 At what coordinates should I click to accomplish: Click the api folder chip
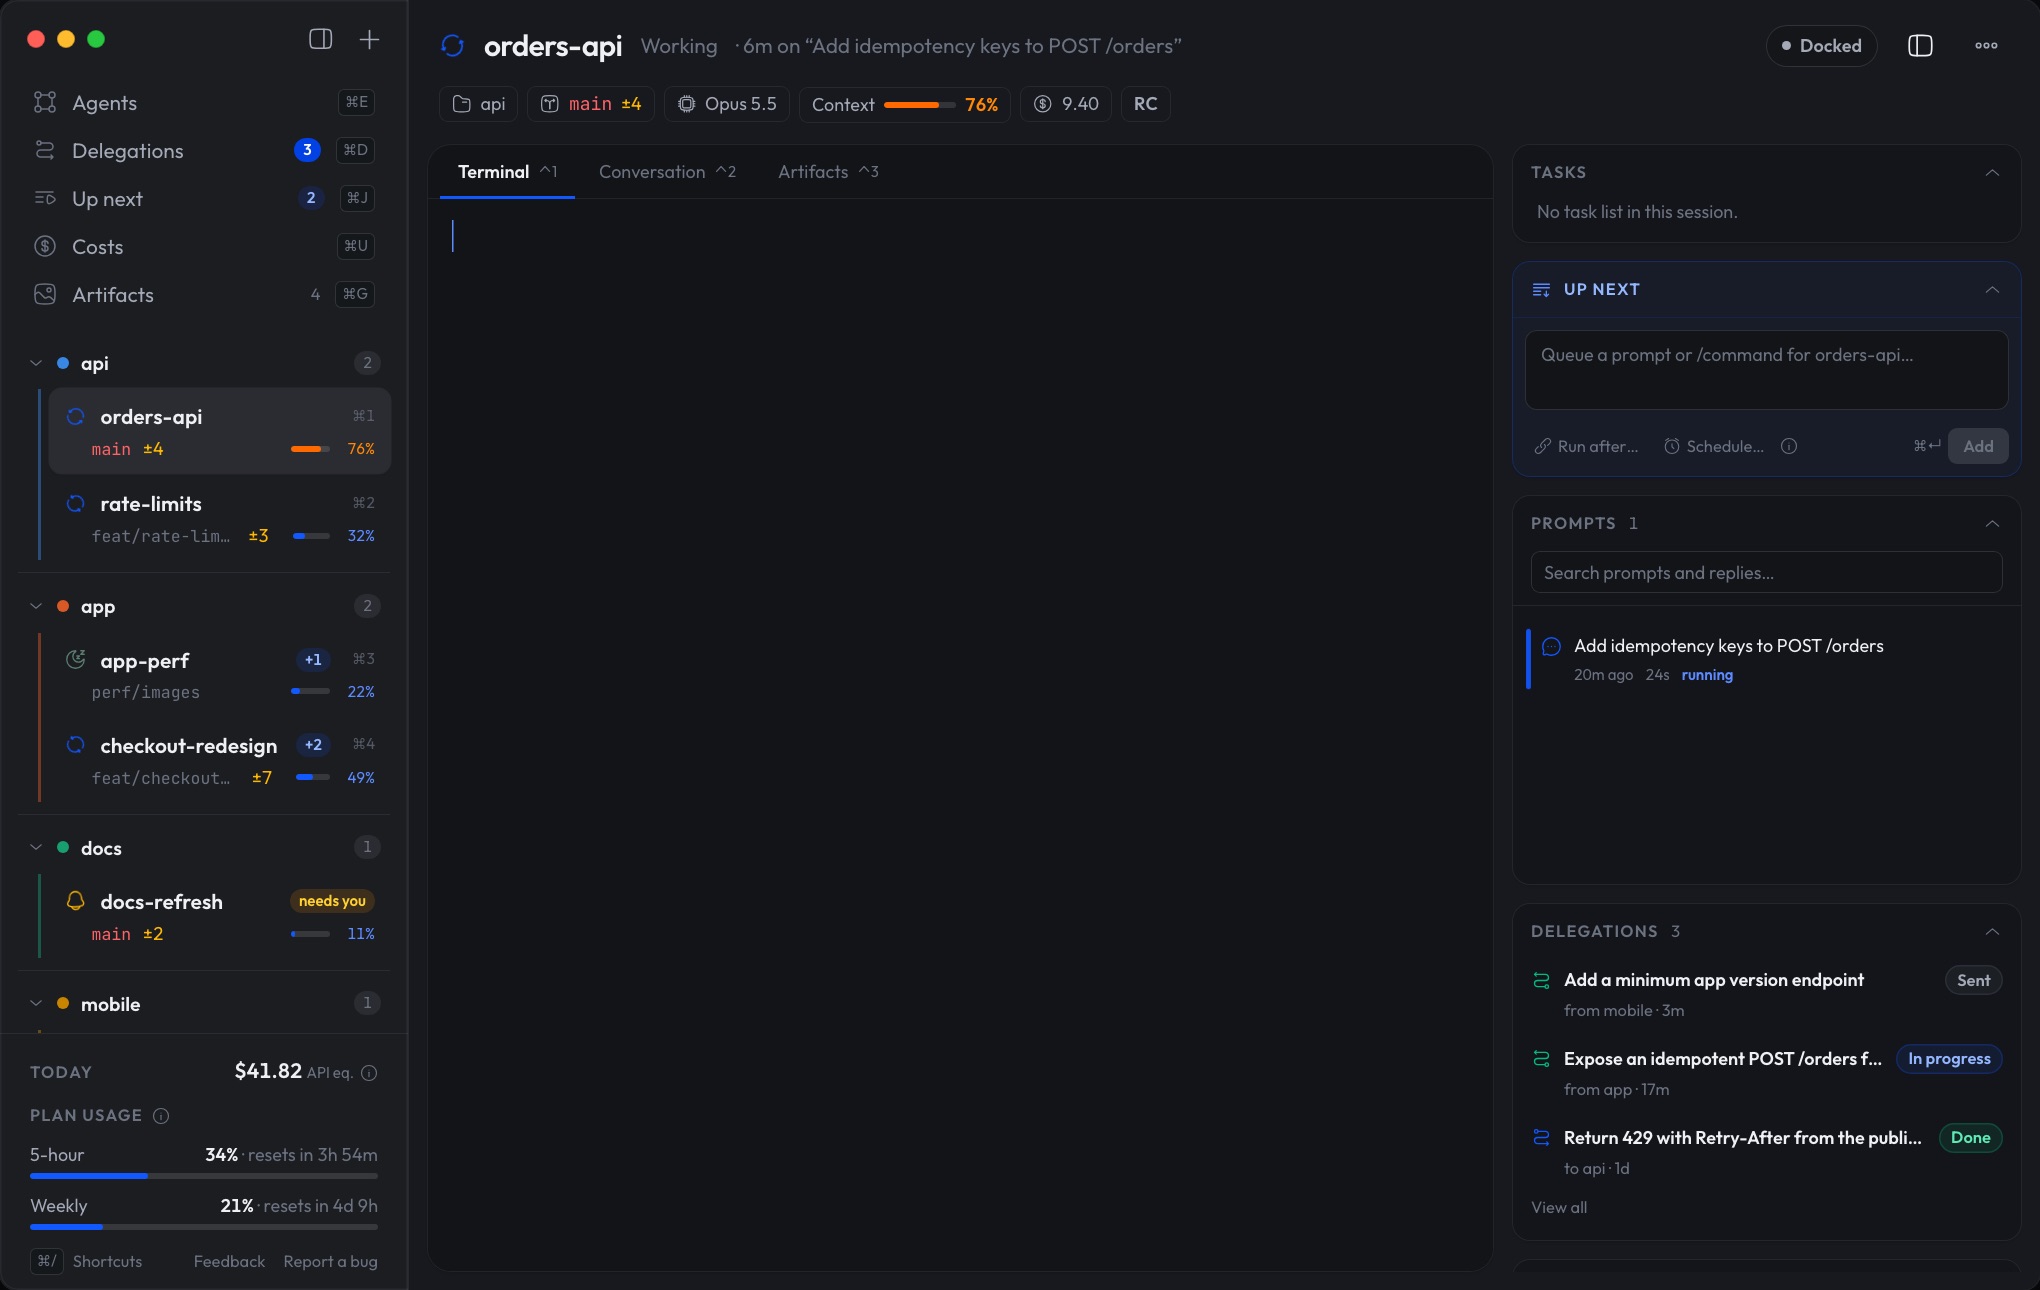478,104
